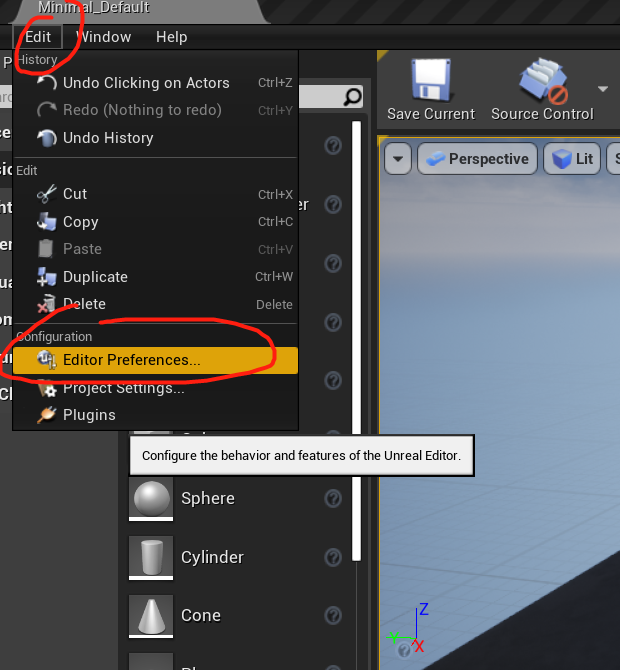
Task: Click the Sphere label
Action: (208, 499)
